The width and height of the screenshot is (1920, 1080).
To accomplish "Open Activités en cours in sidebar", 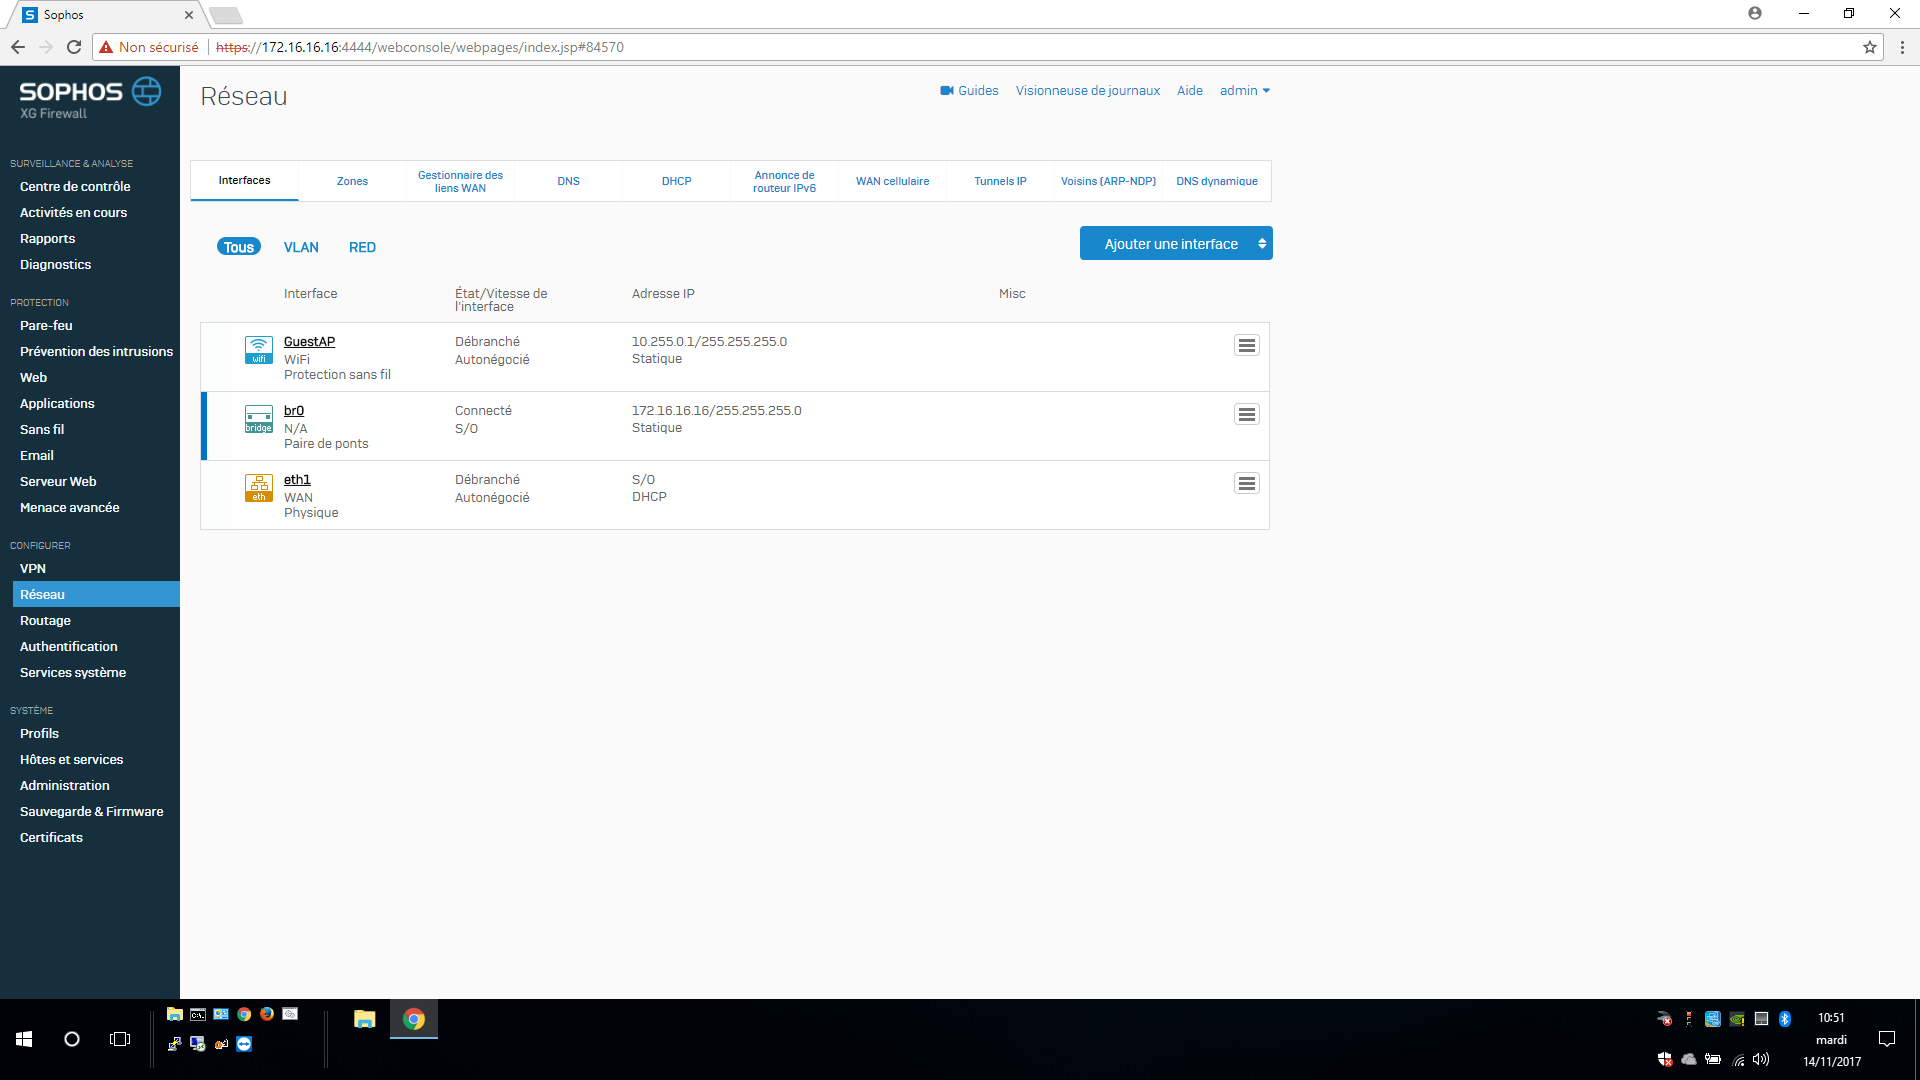I will point(73,213).
